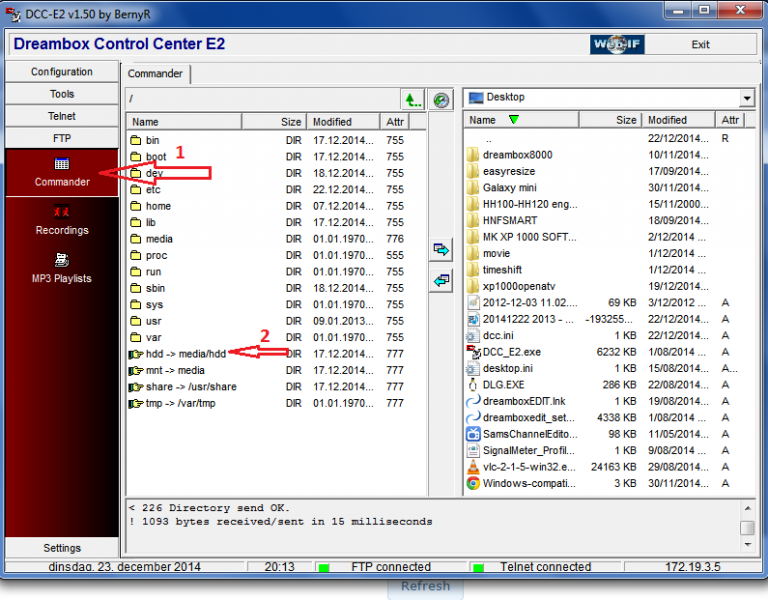Viewport: 768px width, 600px height.
Task: Expand the Desktop location dropdown
Action: pos(746,98)
